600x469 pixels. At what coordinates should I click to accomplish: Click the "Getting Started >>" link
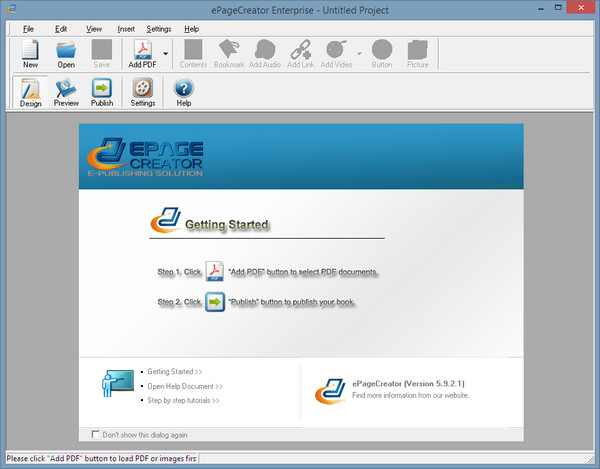pos(175,370)
